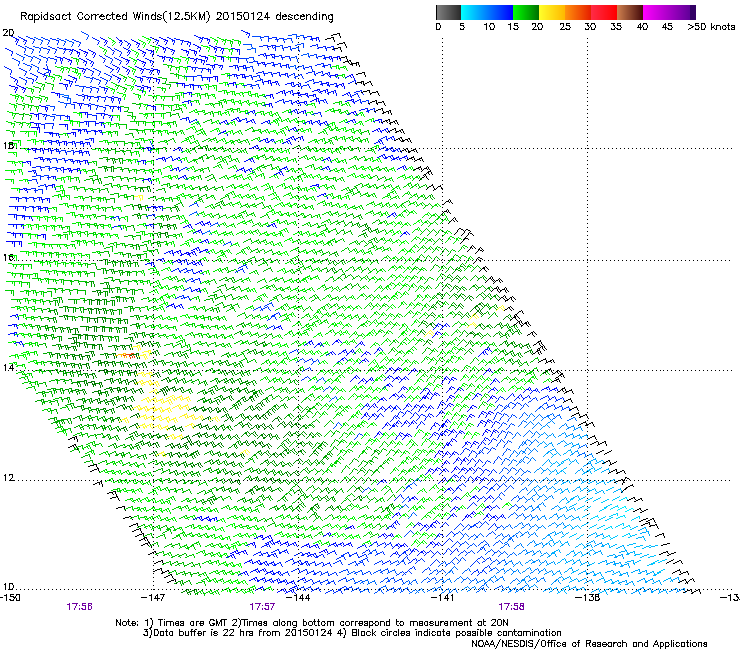Click the brown 35-40 knots legend color
Viewport: 740px width, 650px height.
coord(630,12)
